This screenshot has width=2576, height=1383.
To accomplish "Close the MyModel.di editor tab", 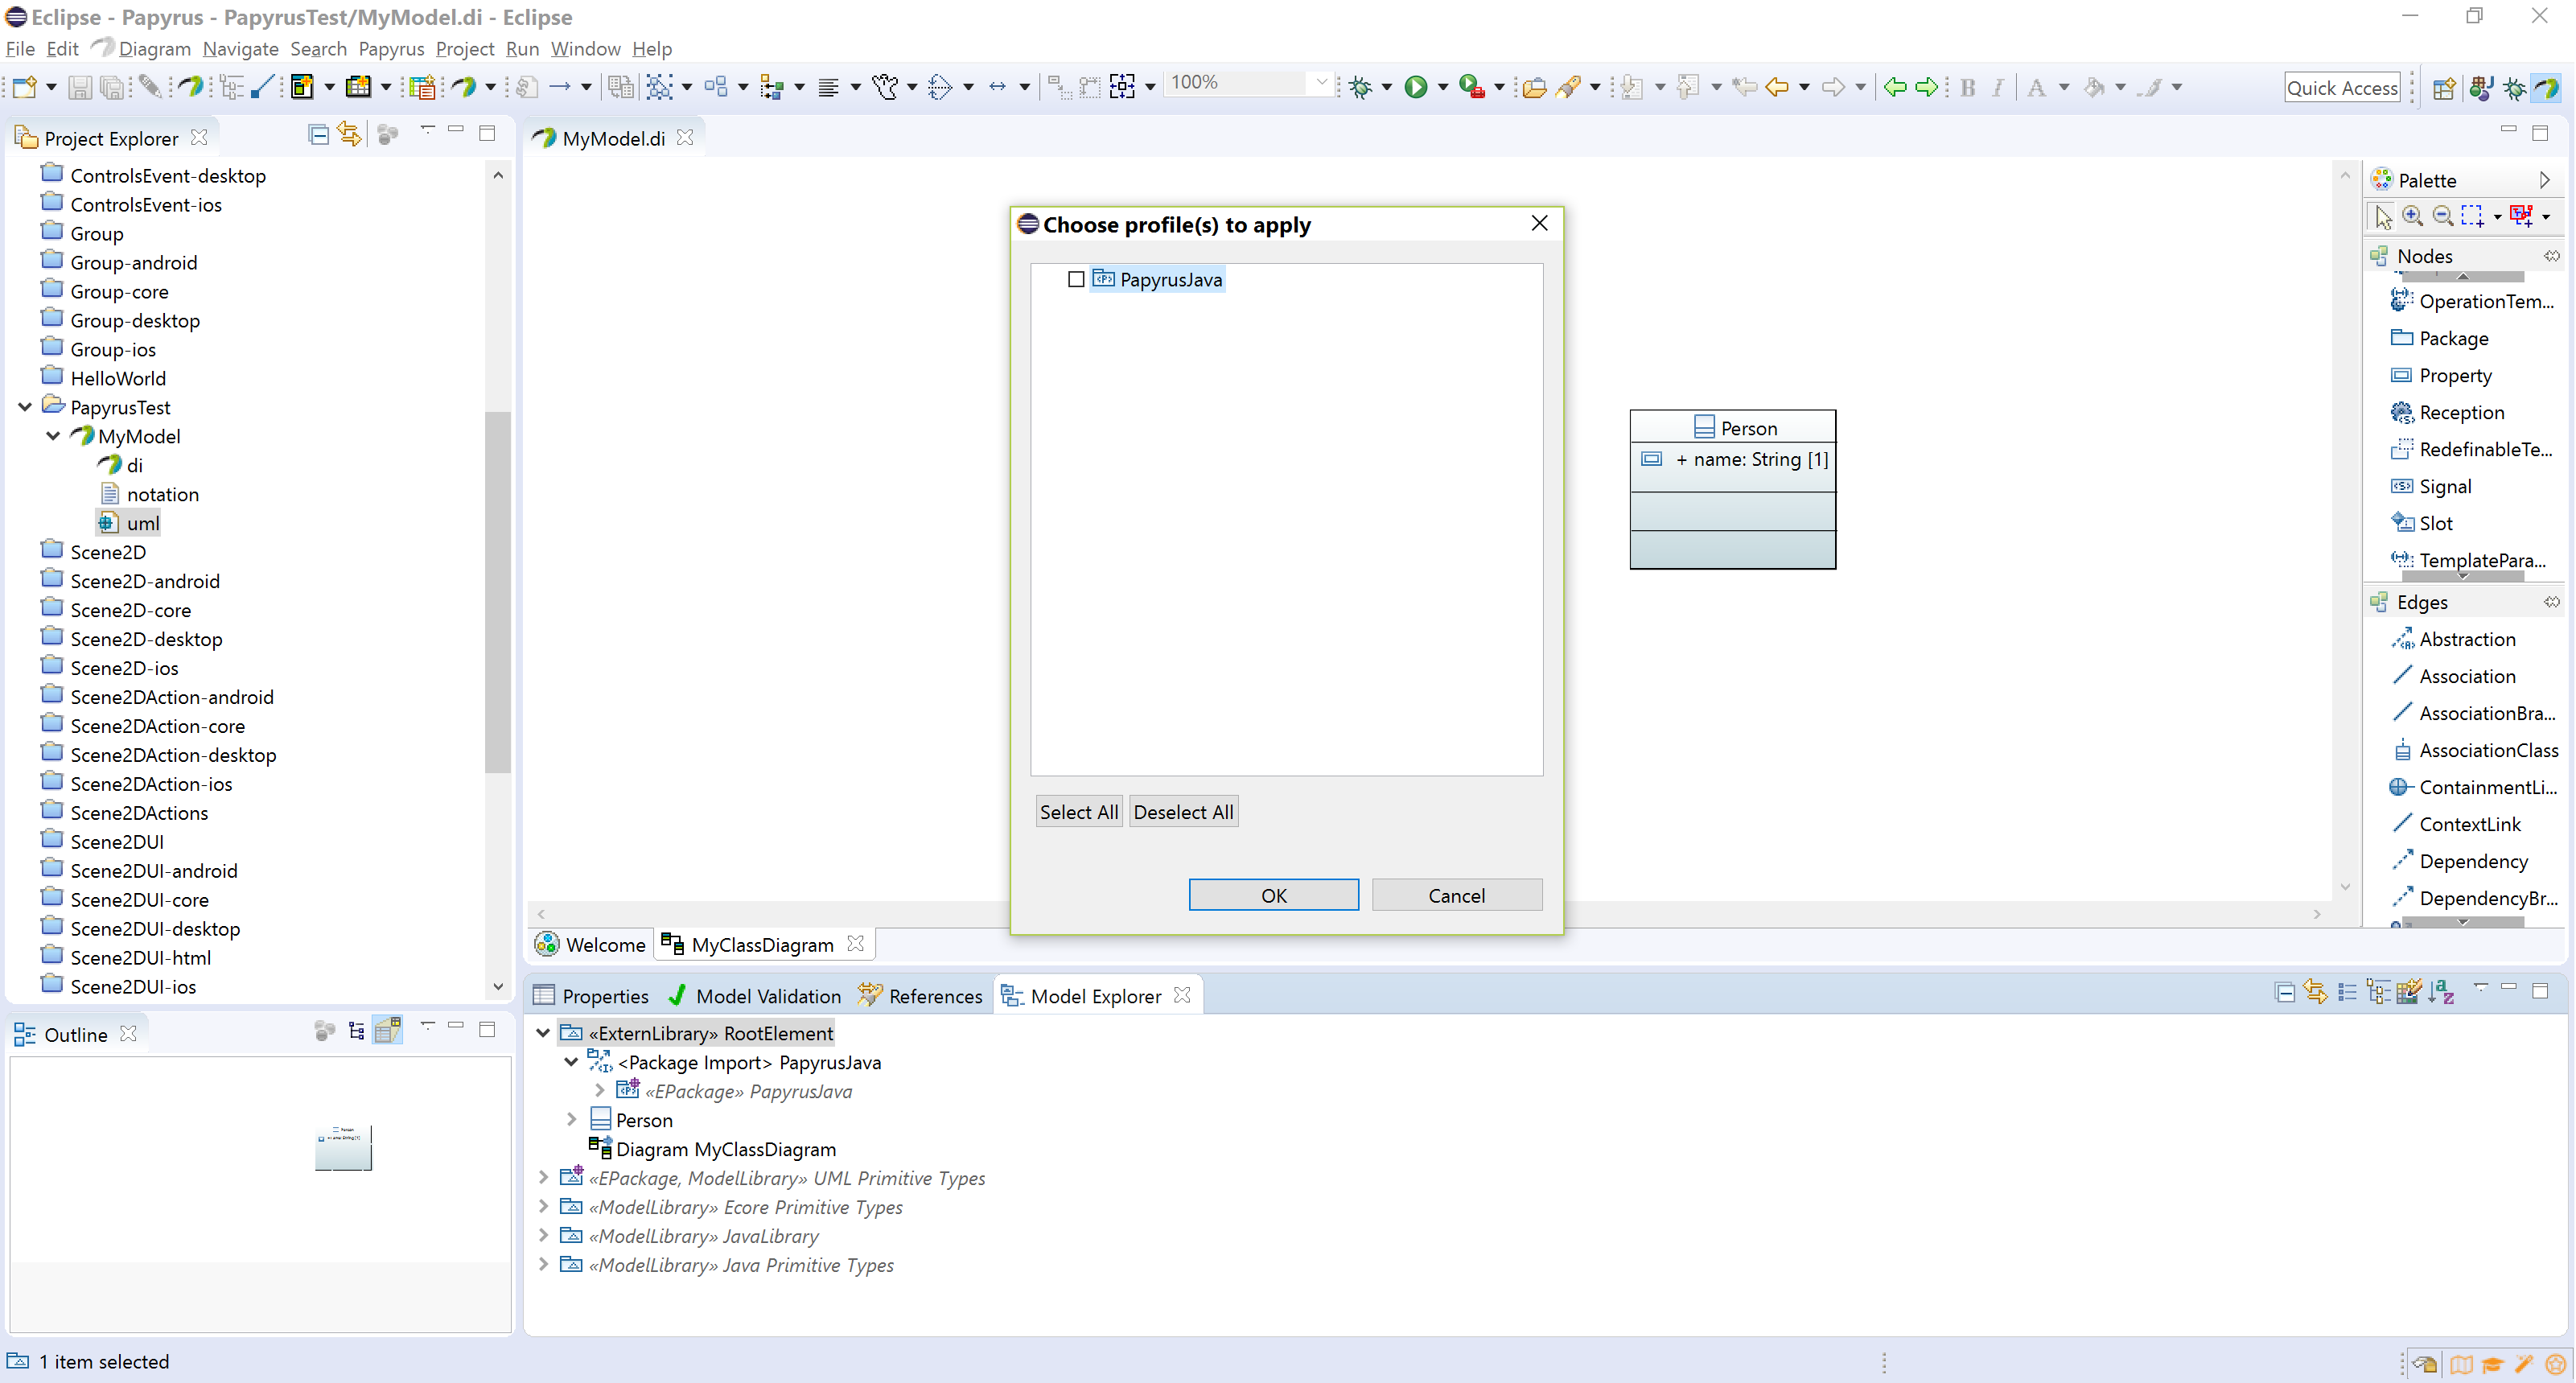I will [x=685, y=138].
